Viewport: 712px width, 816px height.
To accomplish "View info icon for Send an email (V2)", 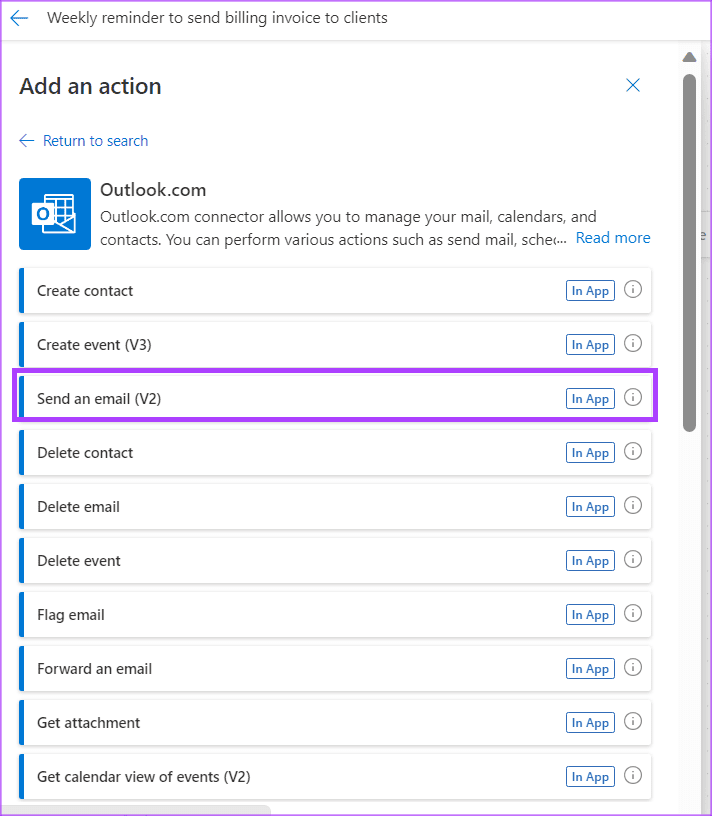I will click(x=632, y=398).
